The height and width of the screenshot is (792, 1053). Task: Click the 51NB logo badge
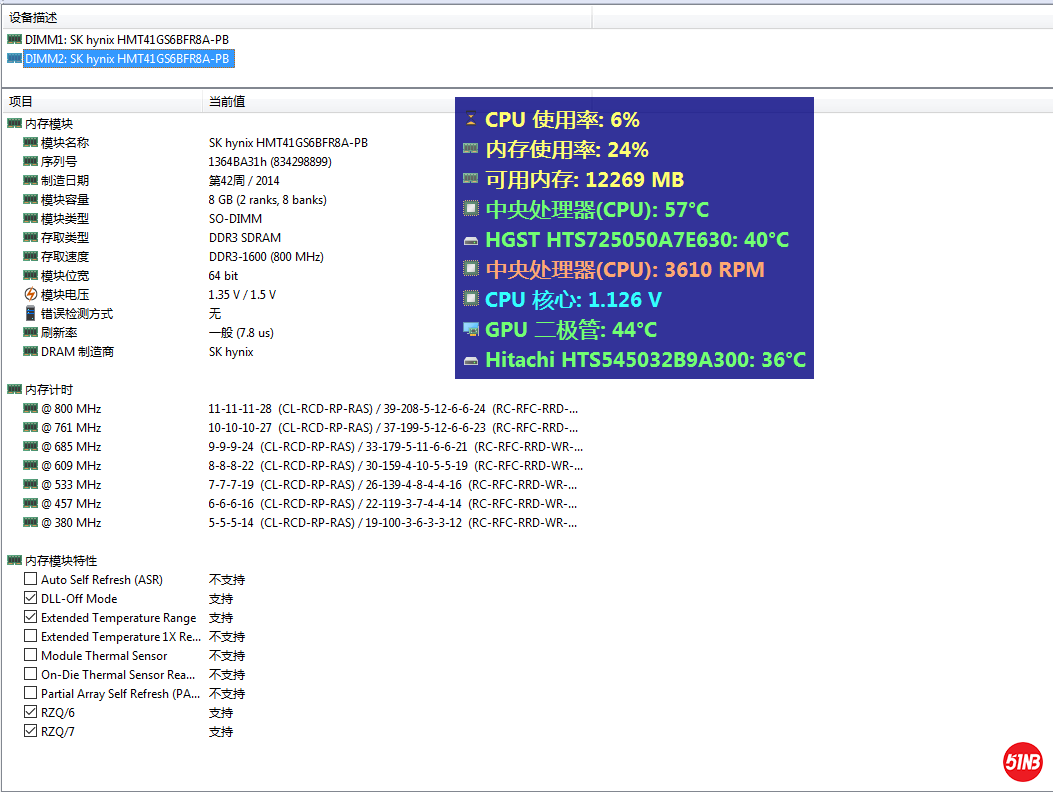pyautogui.click(x=1022, y=763)
